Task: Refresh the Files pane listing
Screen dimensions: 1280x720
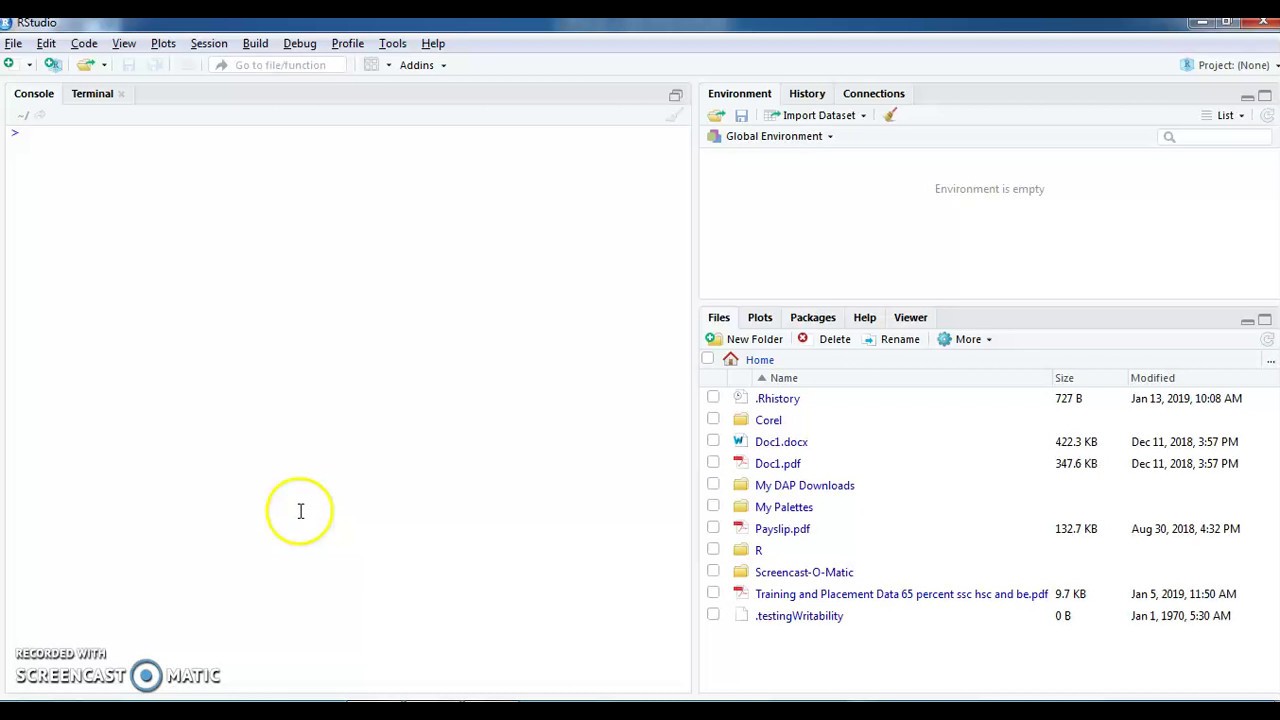Action: point(1267,340)
